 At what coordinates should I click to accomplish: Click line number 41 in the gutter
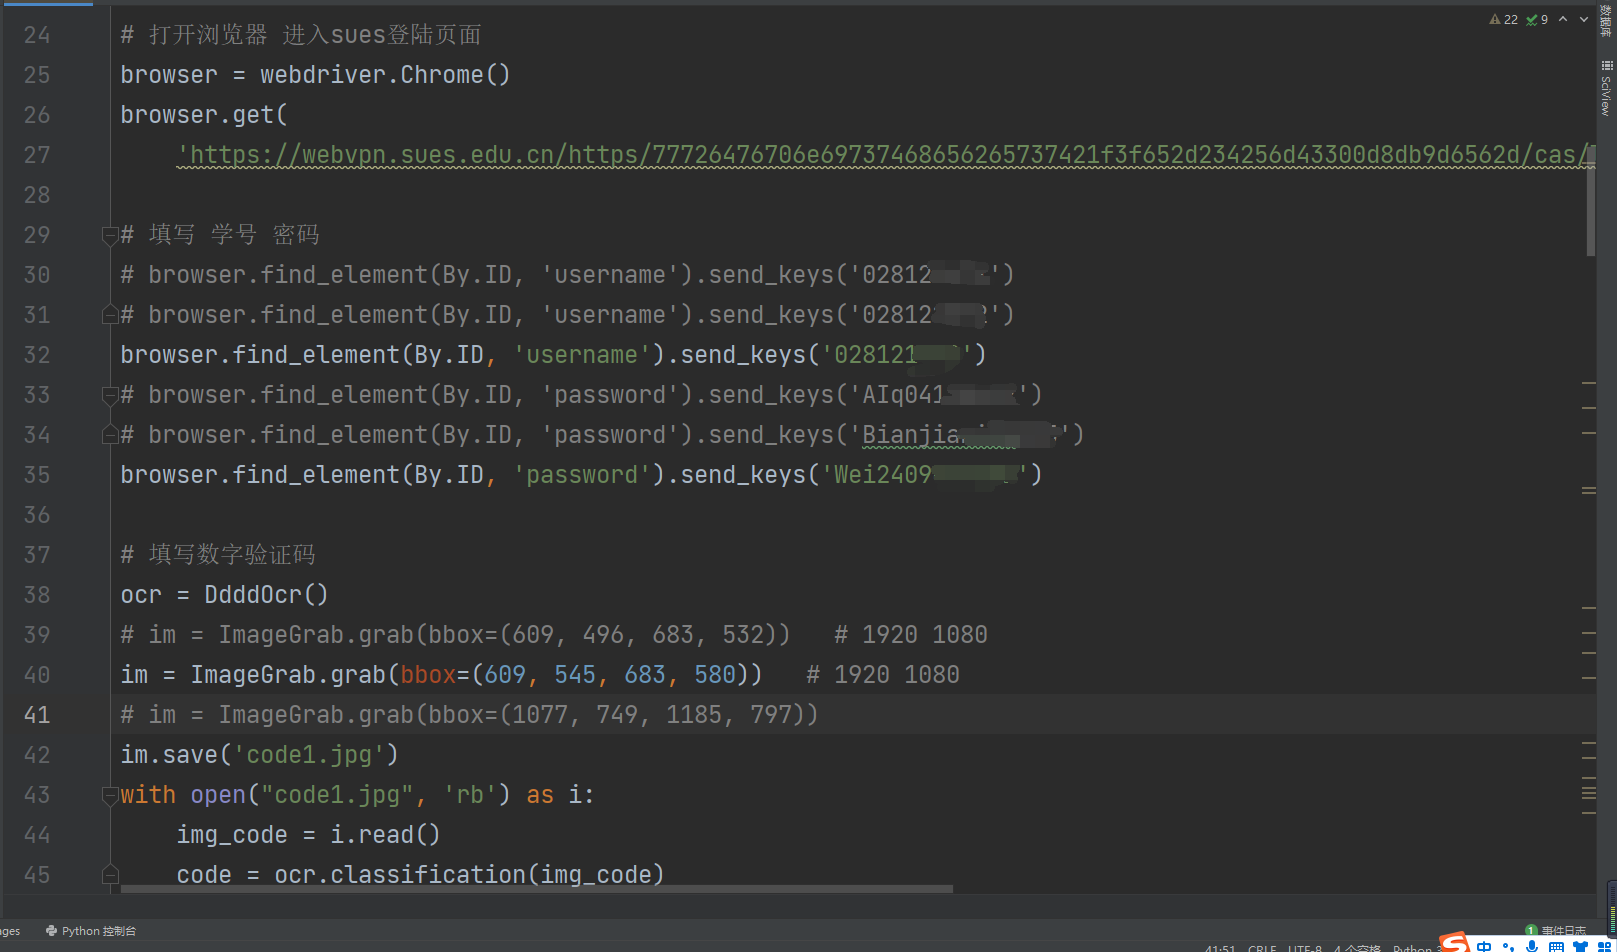37,715
